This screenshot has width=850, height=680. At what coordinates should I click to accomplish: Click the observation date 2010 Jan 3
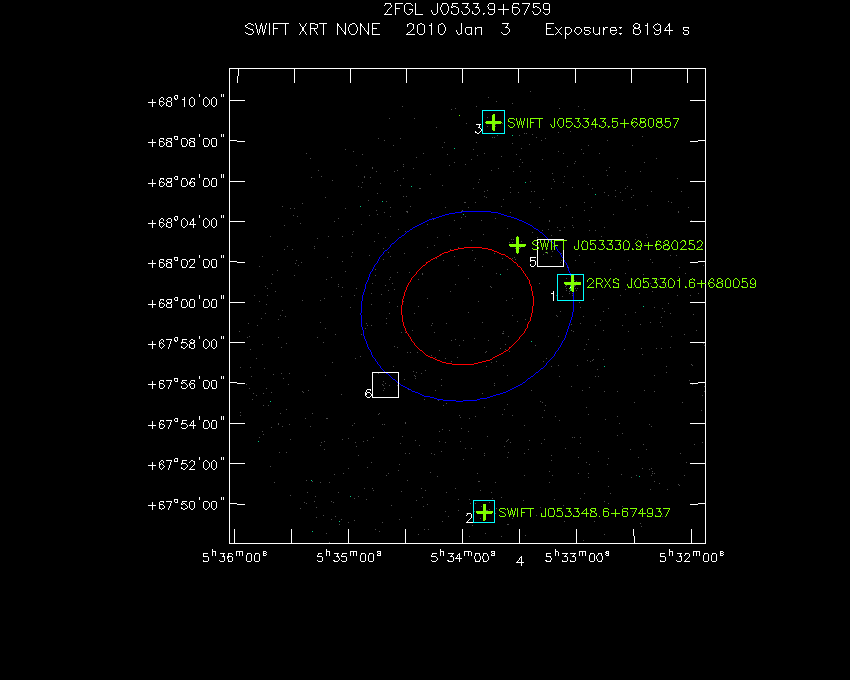click(x=458, y=29)
